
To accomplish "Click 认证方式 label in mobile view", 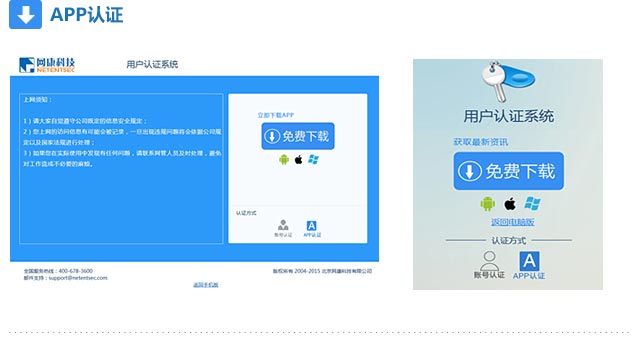I will pos(509,241).
